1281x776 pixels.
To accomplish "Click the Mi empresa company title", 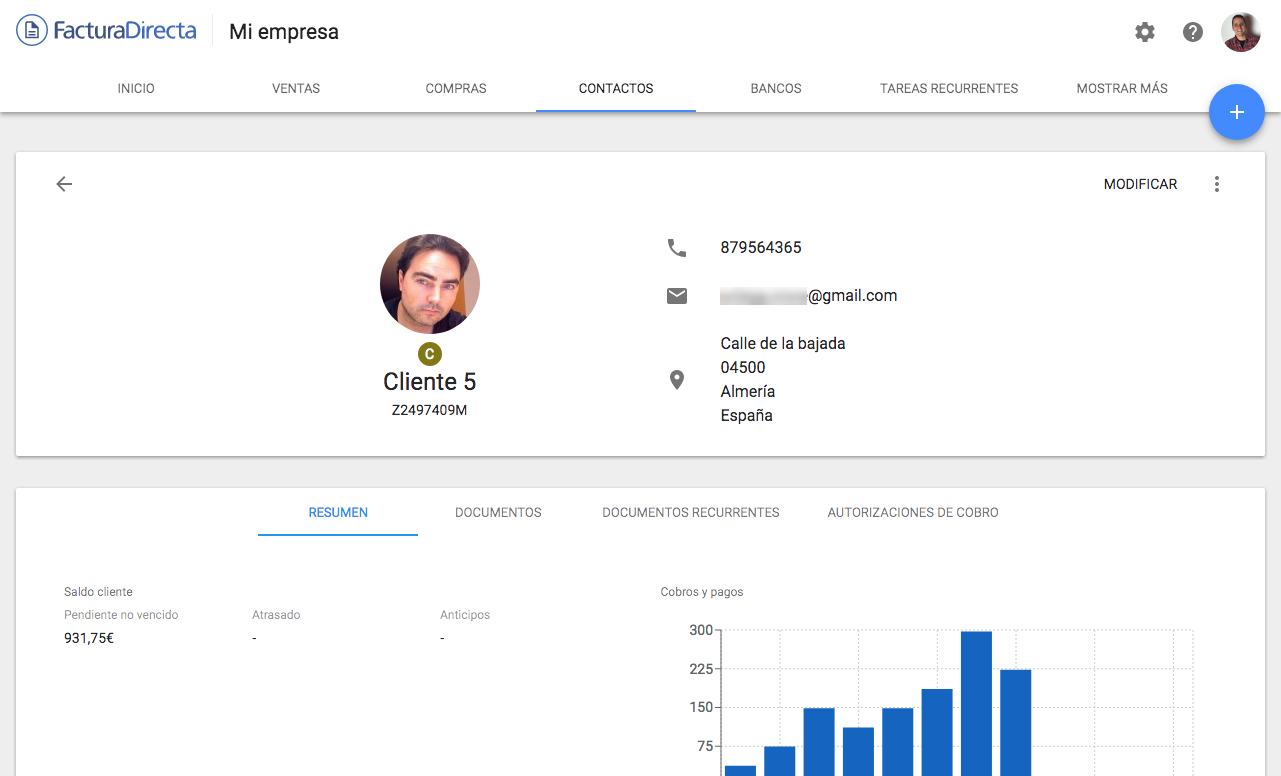I will [284, 32].
